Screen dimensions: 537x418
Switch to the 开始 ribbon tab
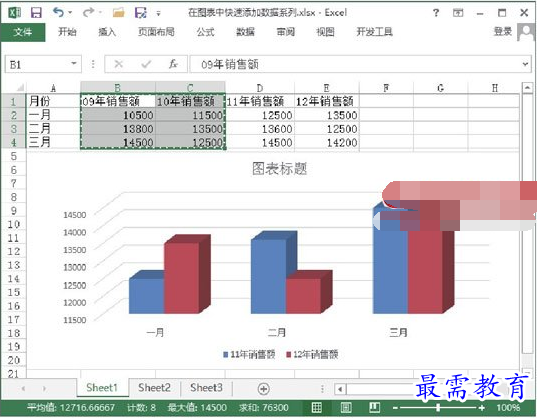67,32
